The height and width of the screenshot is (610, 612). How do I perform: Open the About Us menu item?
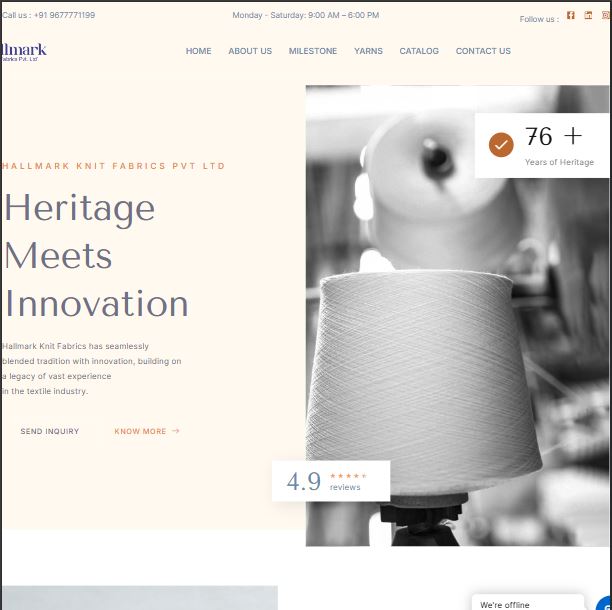(x=250, y=51)
